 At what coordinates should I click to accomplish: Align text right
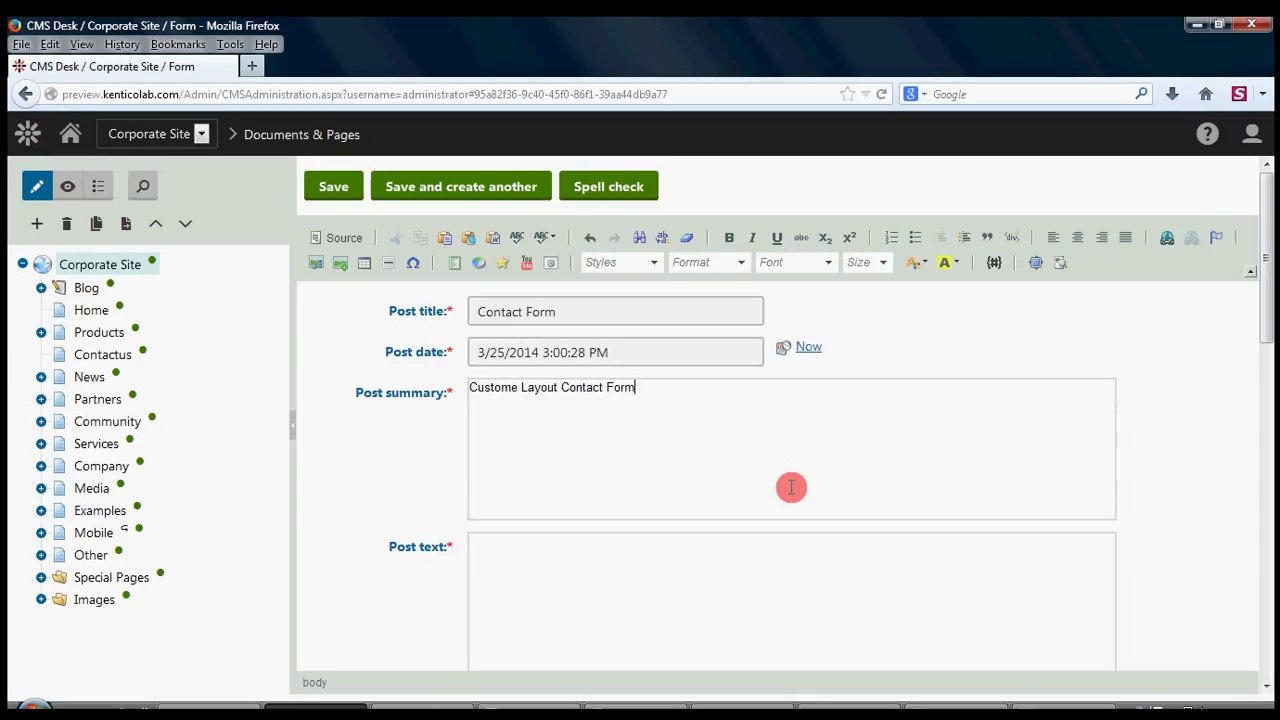[x=1101, y=238]
